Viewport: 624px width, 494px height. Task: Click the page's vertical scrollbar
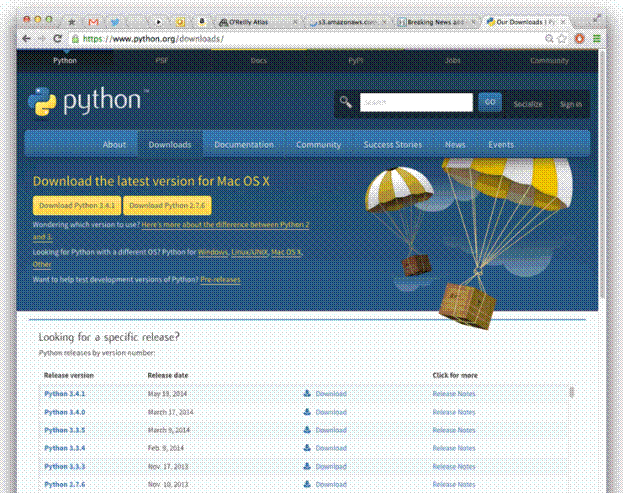click(602, 175)
